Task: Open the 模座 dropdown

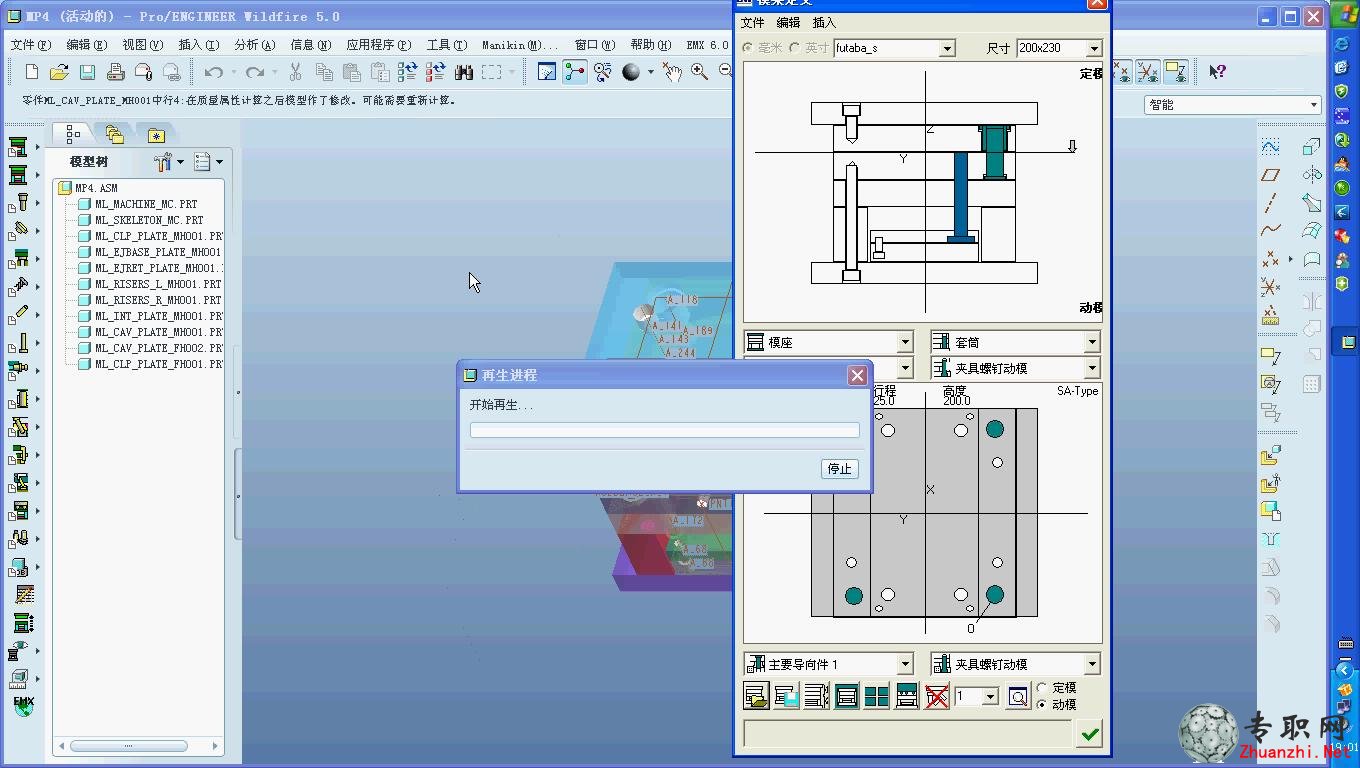Action: click(905, 342)
